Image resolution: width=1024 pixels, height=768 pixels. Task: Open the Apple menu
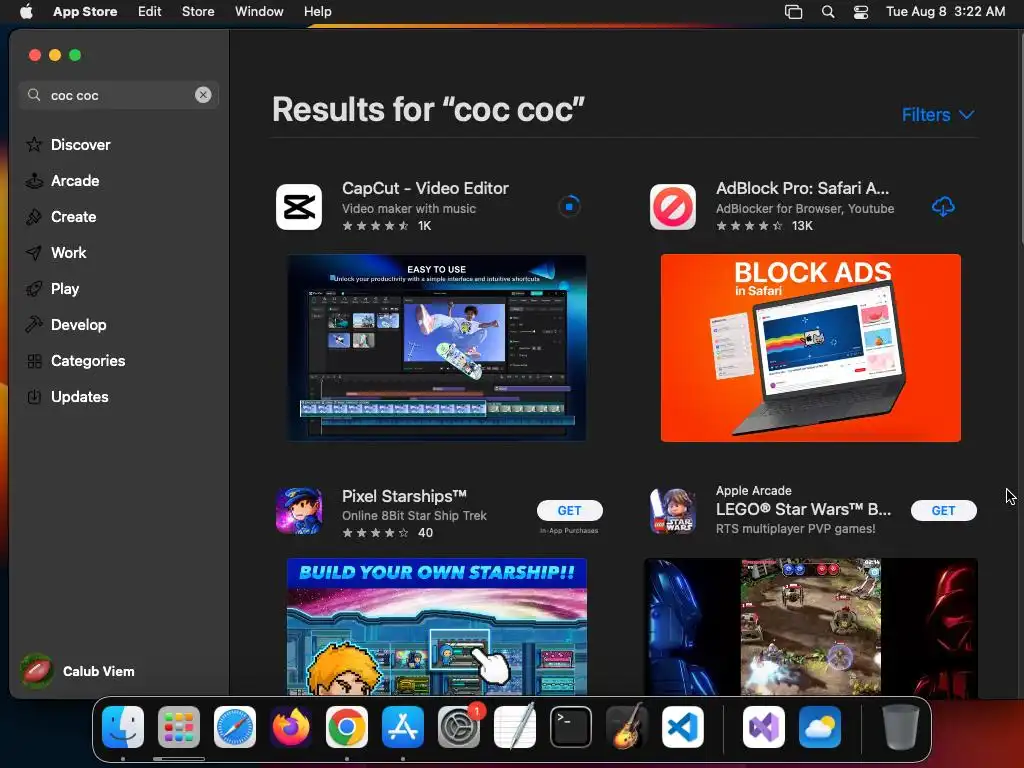tap(26, 12)
